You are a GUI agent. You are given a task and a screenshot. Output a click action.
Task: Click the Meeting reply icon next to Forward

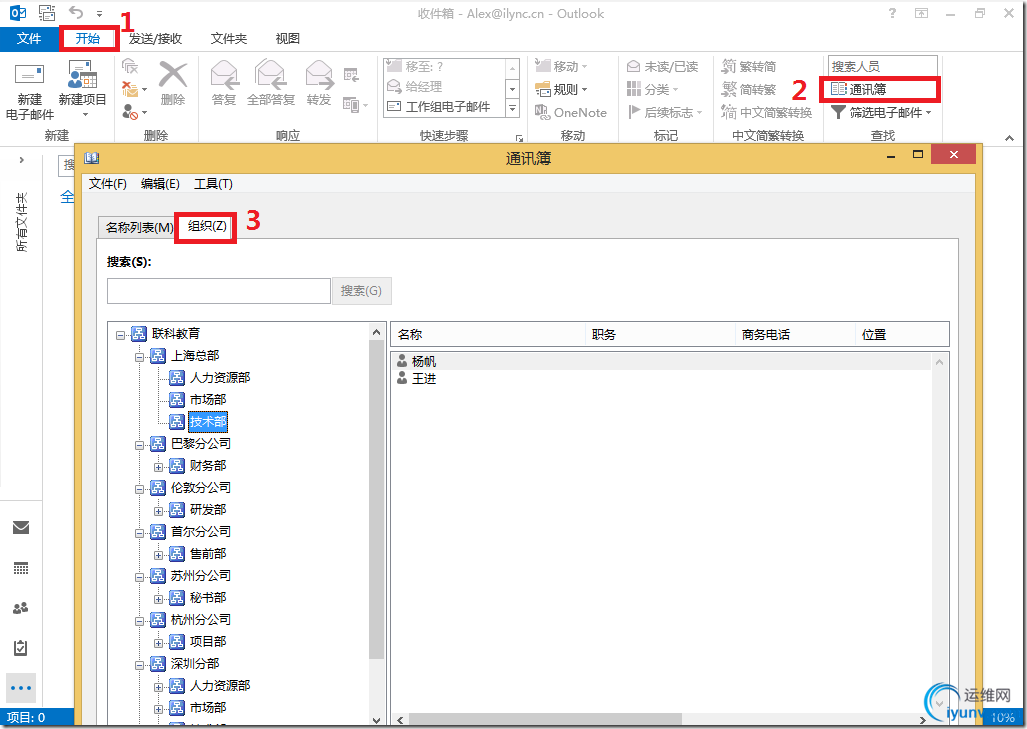tap(352, 74)
